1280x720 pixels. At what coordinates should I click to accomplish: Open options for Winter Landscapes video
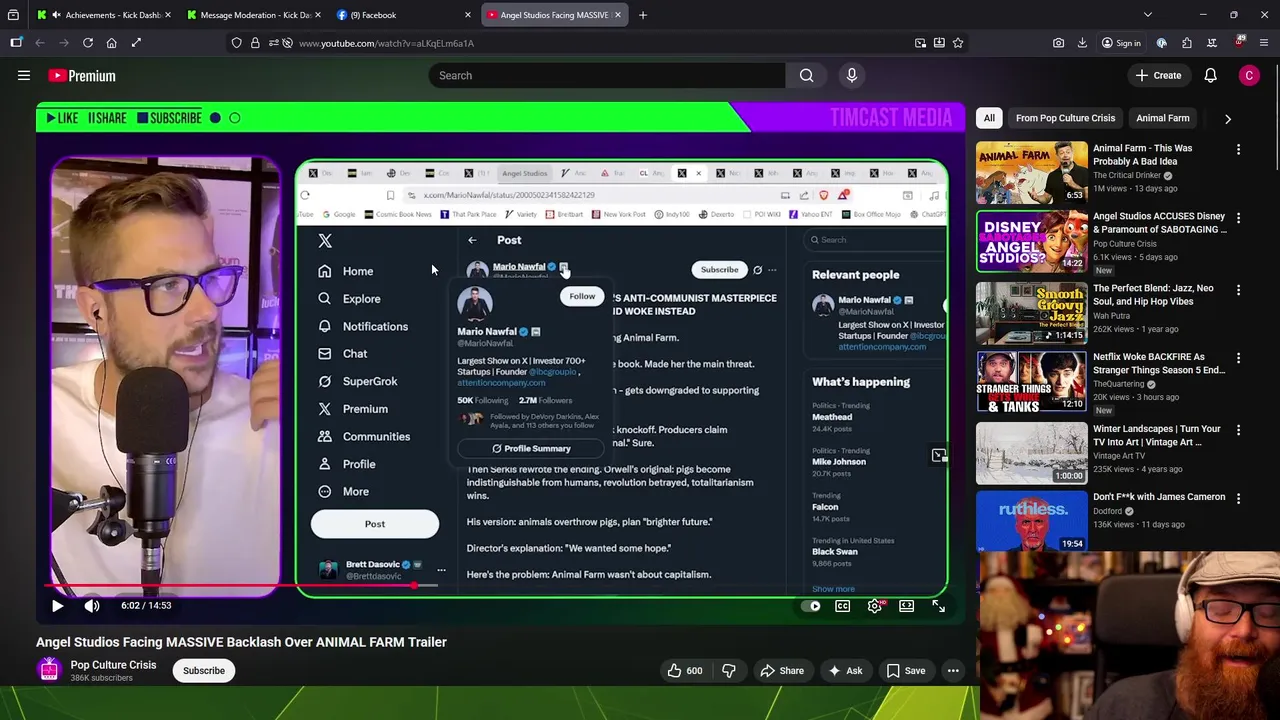click(1238, 430)
